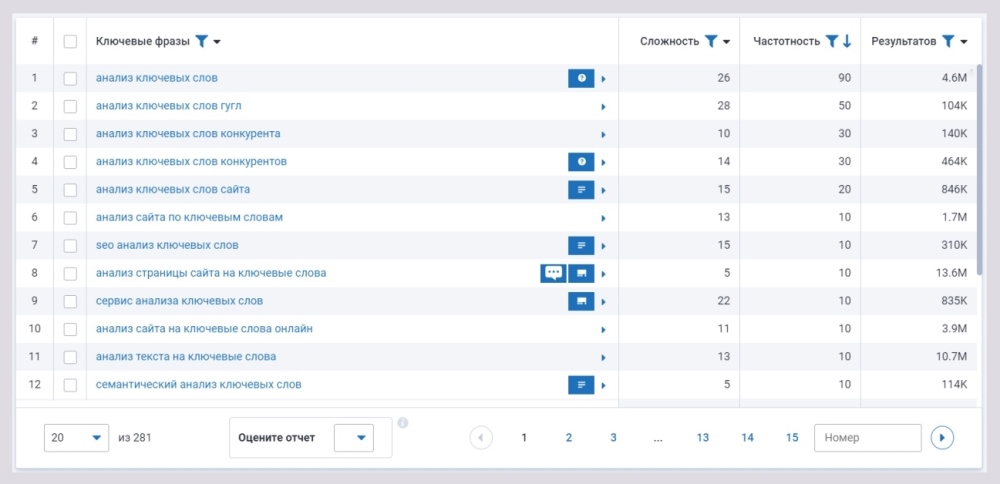This screenshot has height=484, width=1000.
Task: Check the box for анализ ключевых слов гугл
Action: point(70,106)
